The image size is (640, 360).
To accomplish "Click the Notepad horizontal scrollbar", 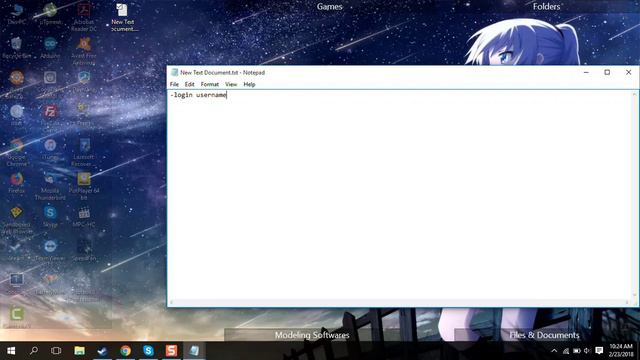I will [399, 302].
